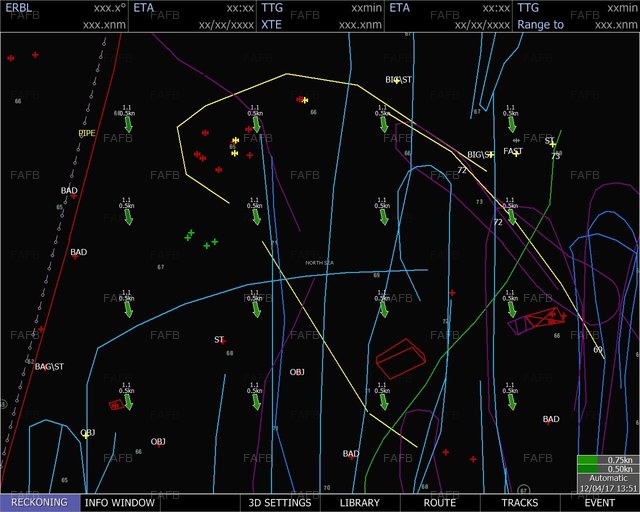Click the BIG\ST marker next to FAST
This screenshot has height=512, width=640.
482,155
